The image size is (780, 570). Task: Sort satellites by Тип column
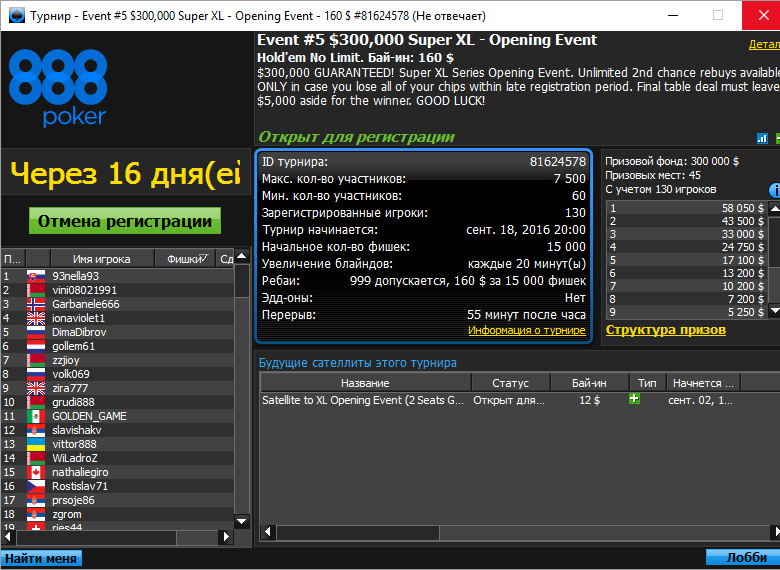tap(647, 383)
